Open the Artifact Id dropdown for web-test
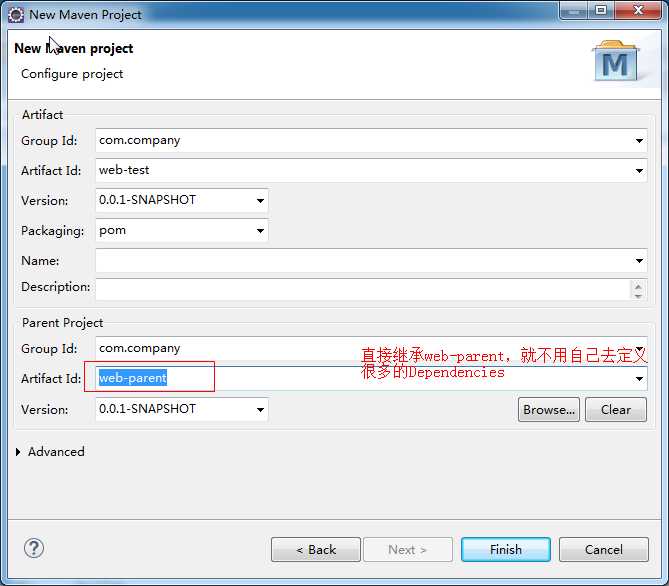669x586 pixels. point(639,171)
